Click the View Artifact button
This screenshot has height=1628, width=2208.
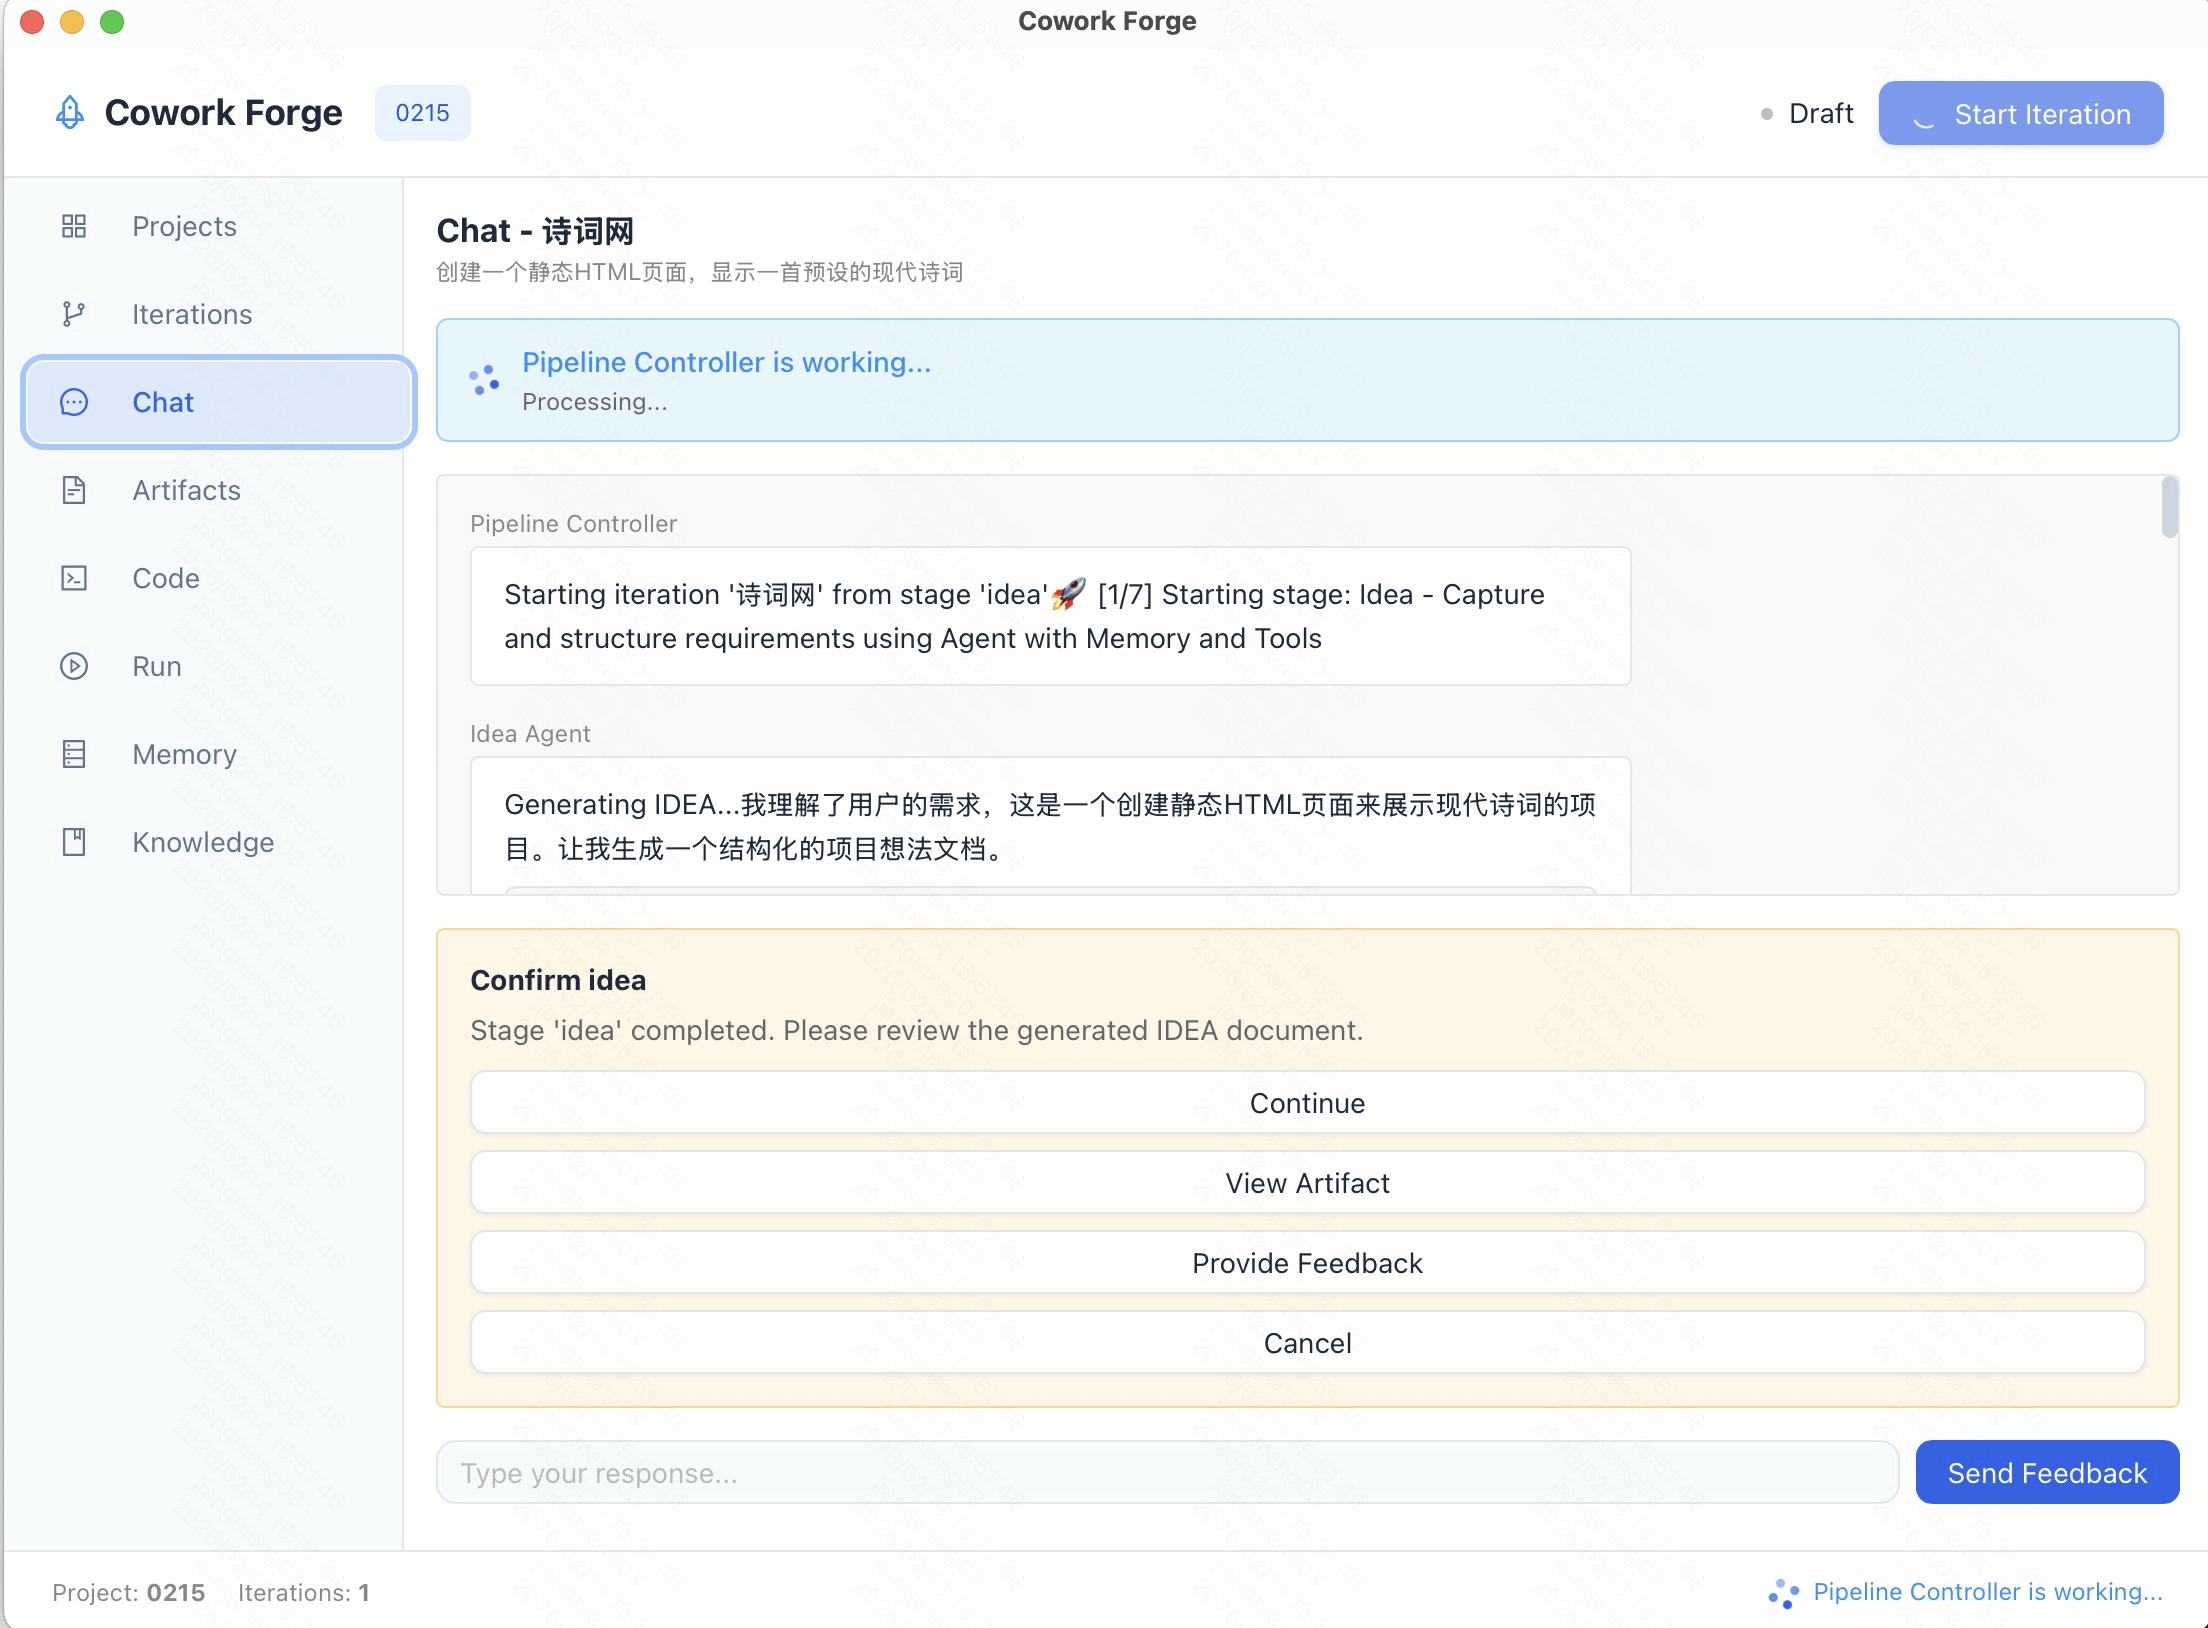(1307, 1183)
